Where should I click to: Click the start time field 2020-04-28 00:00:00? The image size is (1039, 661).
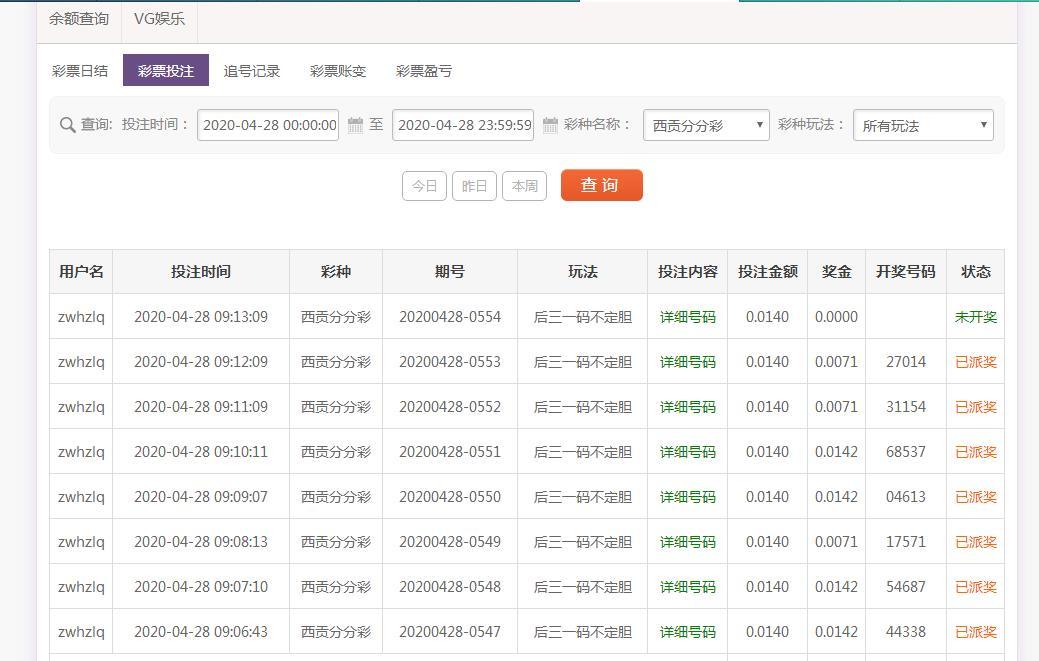269,125
